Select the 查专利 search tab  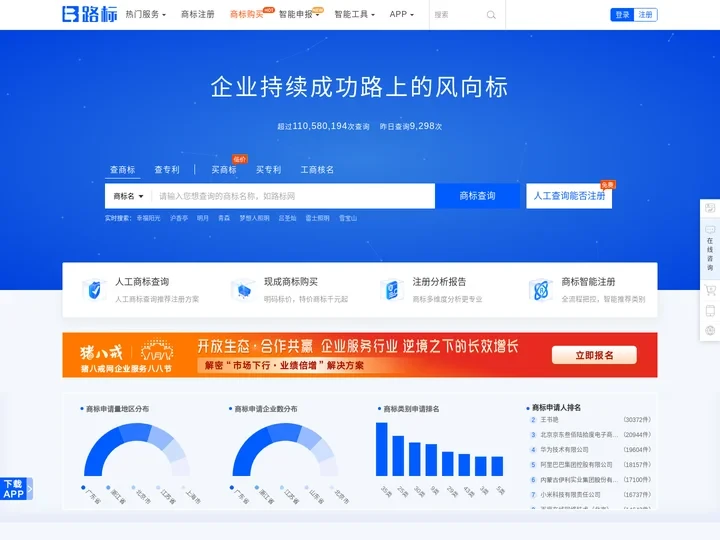pos(167,169)
